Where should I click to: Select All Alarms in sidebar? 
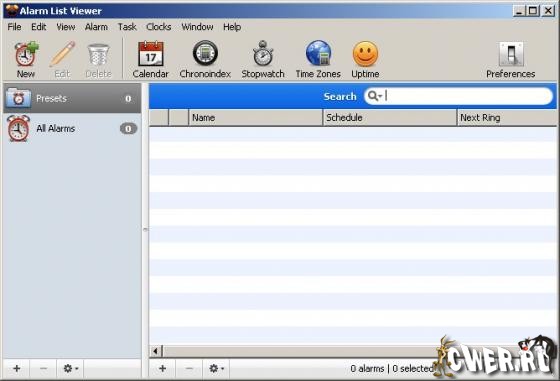pyautogui.click(x=72, y=128)
